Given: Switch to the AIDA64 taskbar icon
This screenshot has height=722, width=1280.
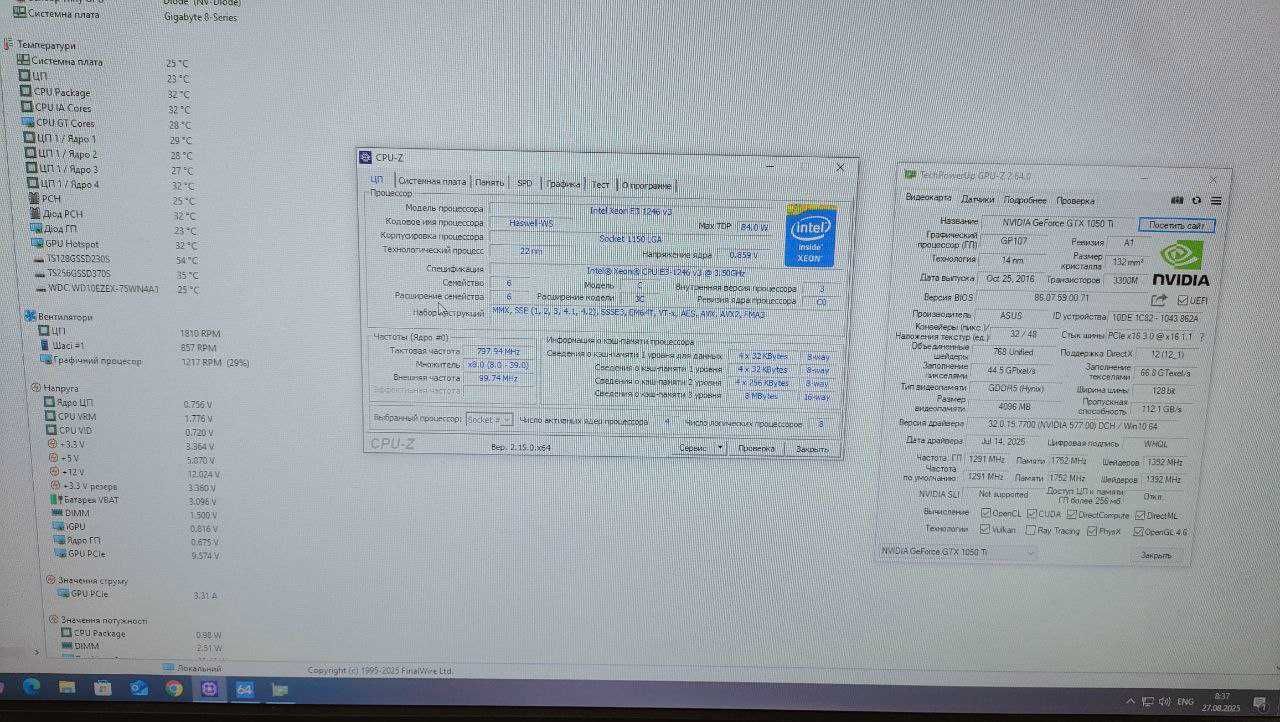Looking at the screenshot, I should point(244,689).
